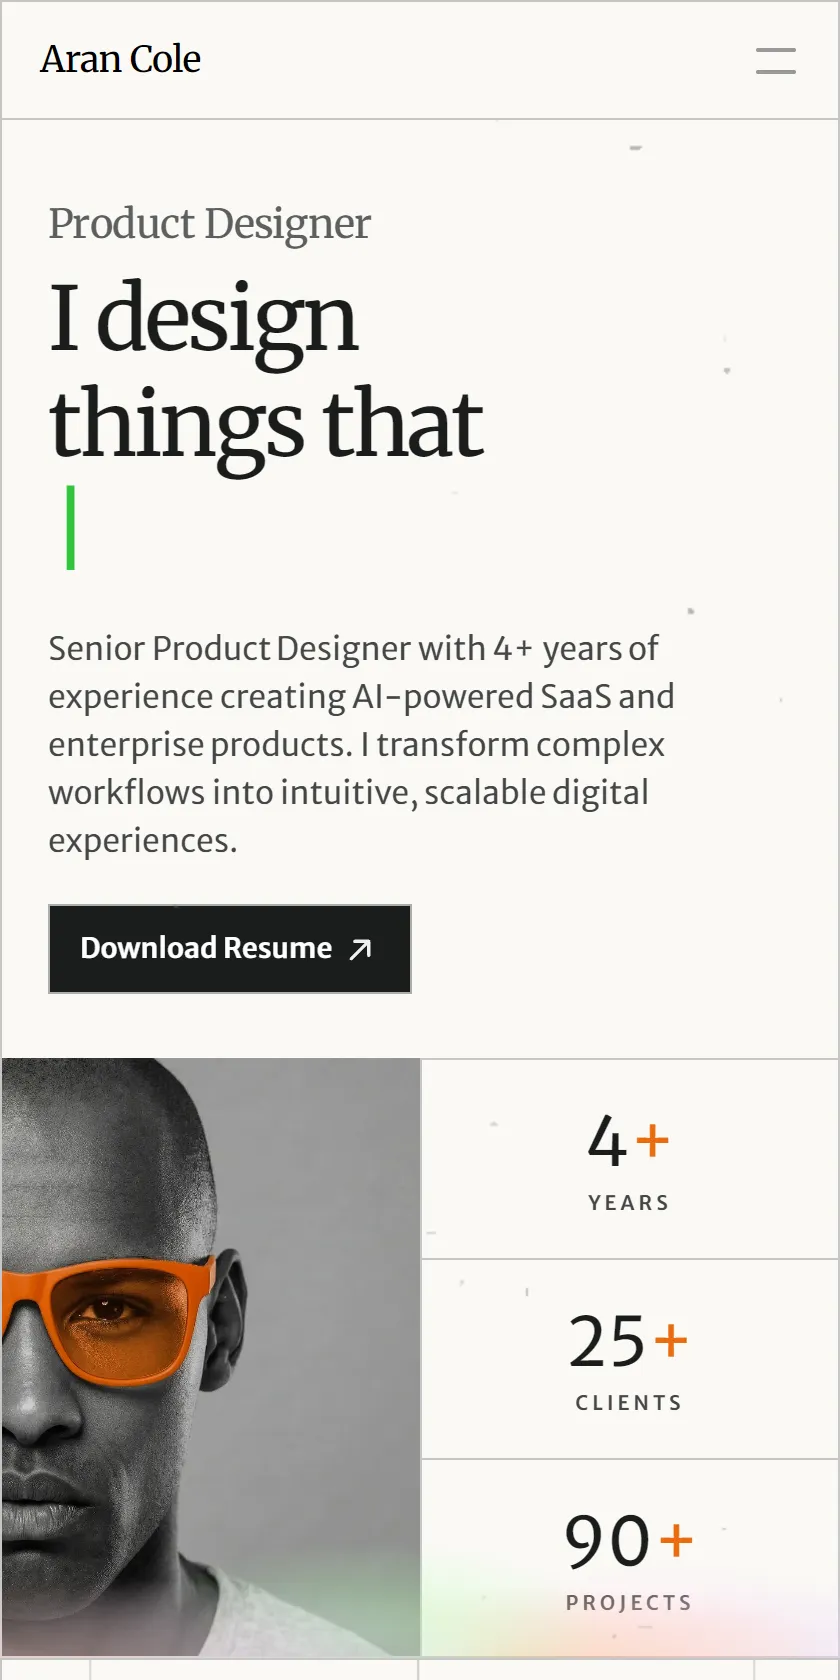Image resolution: width=840 pixels, height=1680 pixels.
Task: Click the orange plus beside 25
Action: pos(671,1340)
